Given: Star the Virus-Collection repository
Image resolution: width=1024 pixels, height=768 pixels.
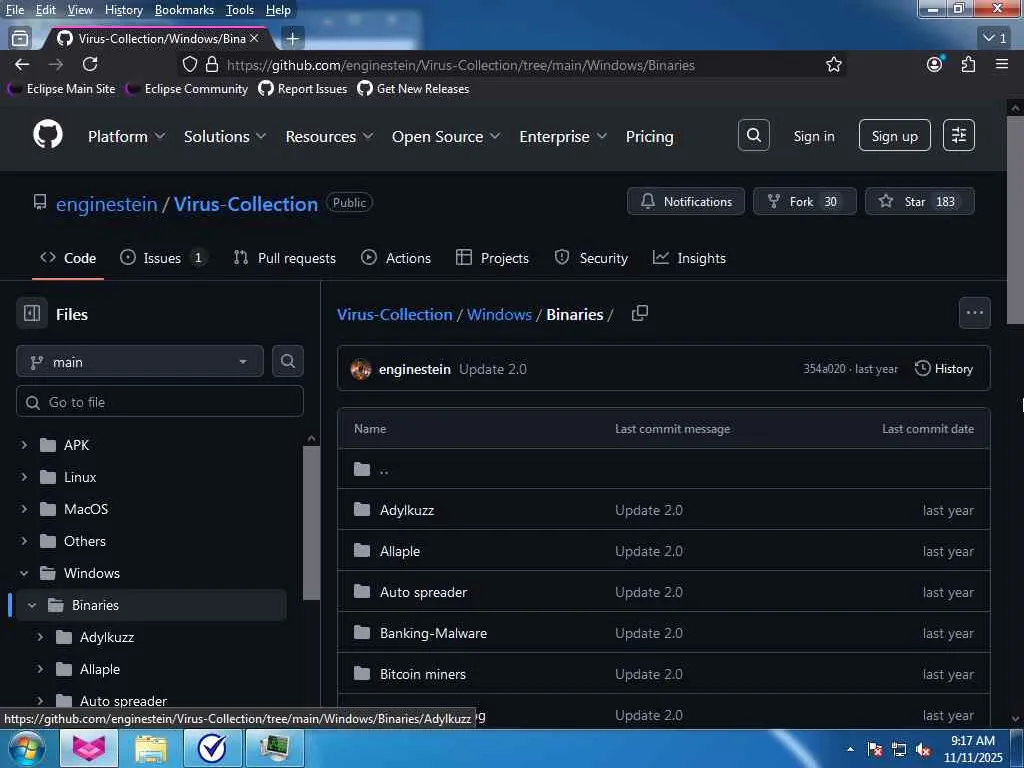Looking at the screenshot, I should click(920, 201).
